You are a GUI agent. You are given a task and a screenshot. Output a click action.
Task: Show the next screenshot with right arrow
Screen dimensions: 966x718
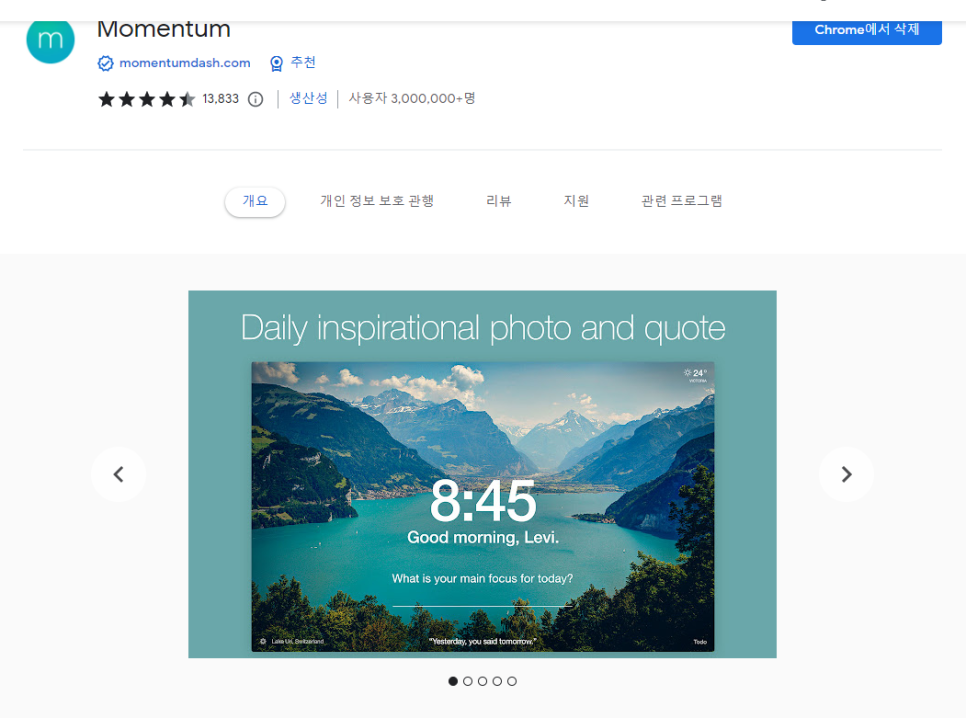846,474
